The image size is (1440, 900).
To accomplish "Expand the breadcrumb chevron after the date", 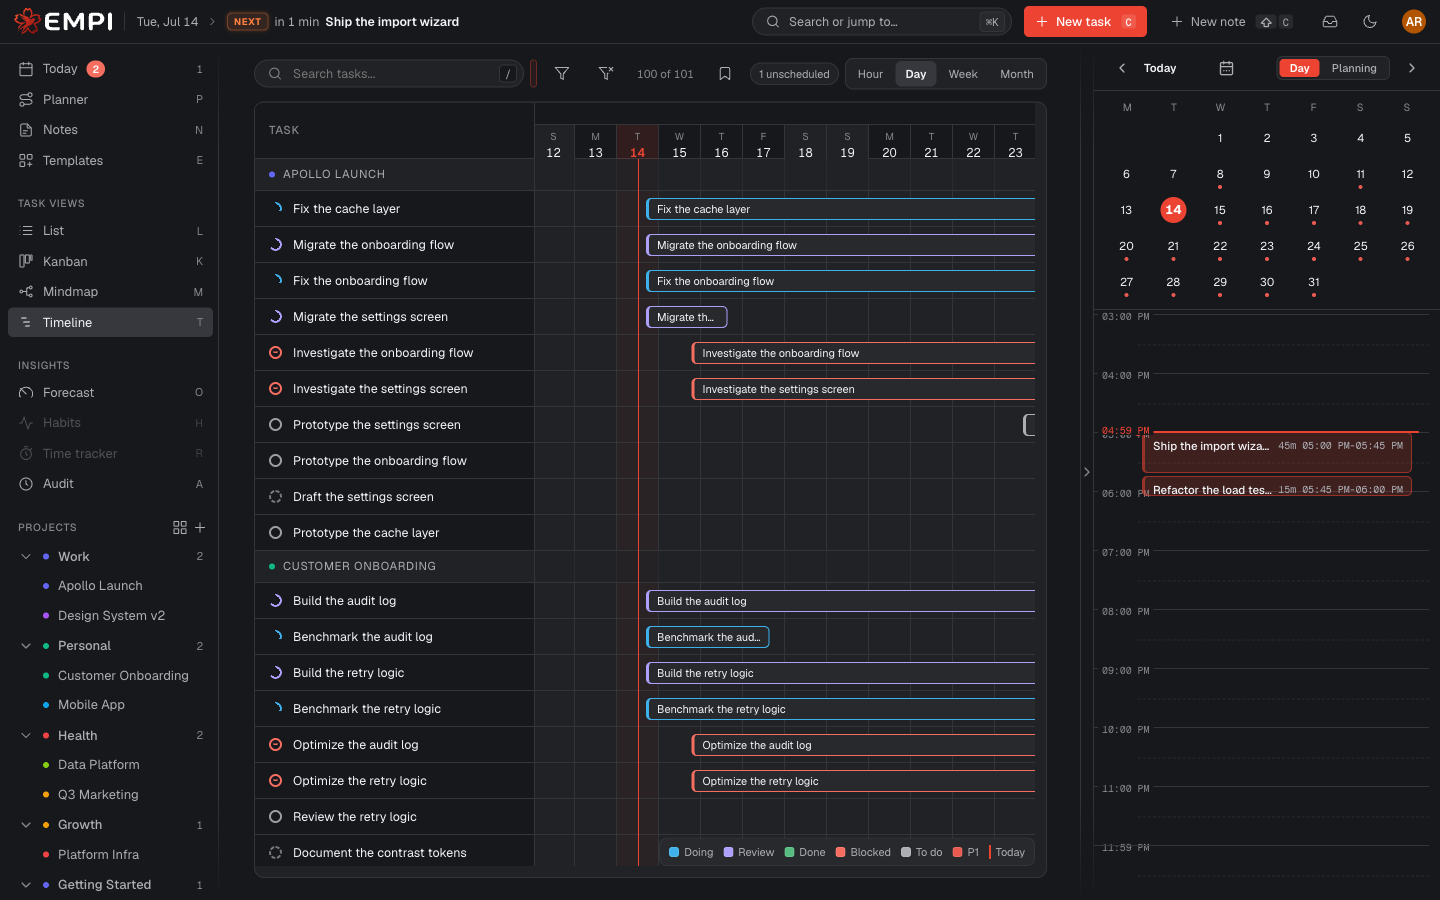I will pos(212,21).
